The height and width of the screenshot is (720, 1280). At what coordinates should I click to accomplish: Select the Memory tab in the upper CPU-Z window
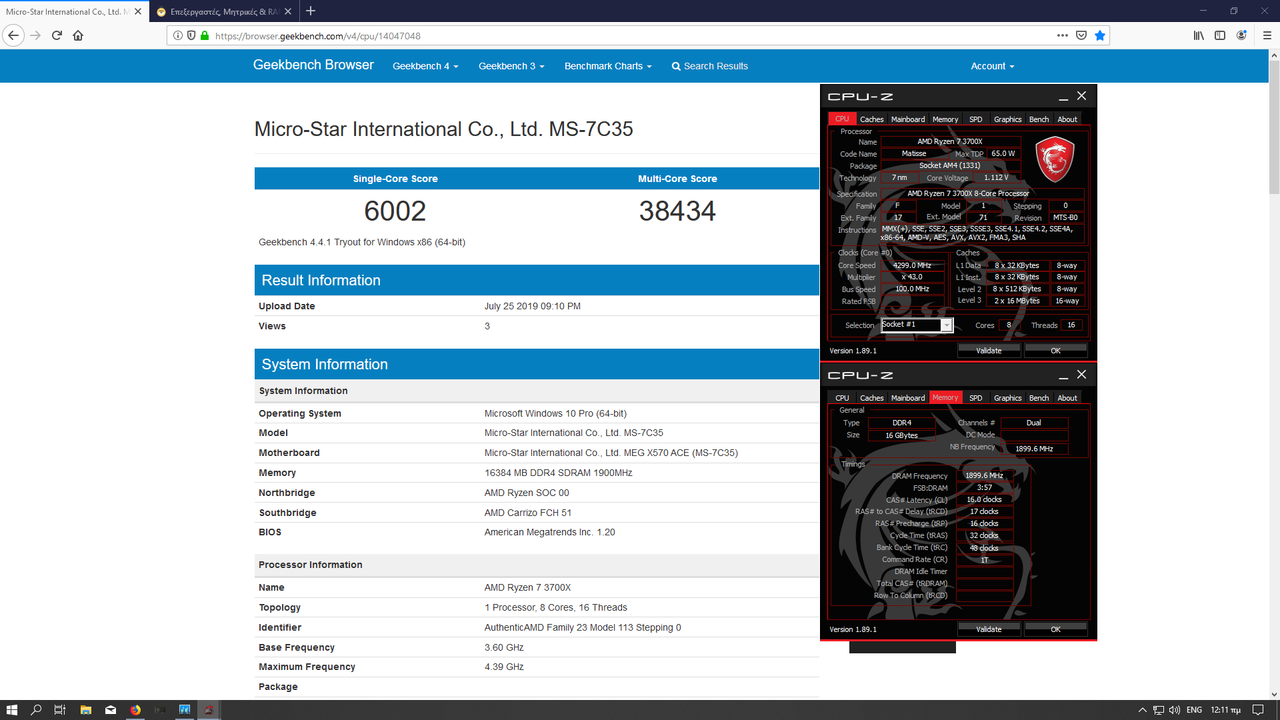(945, 119)
